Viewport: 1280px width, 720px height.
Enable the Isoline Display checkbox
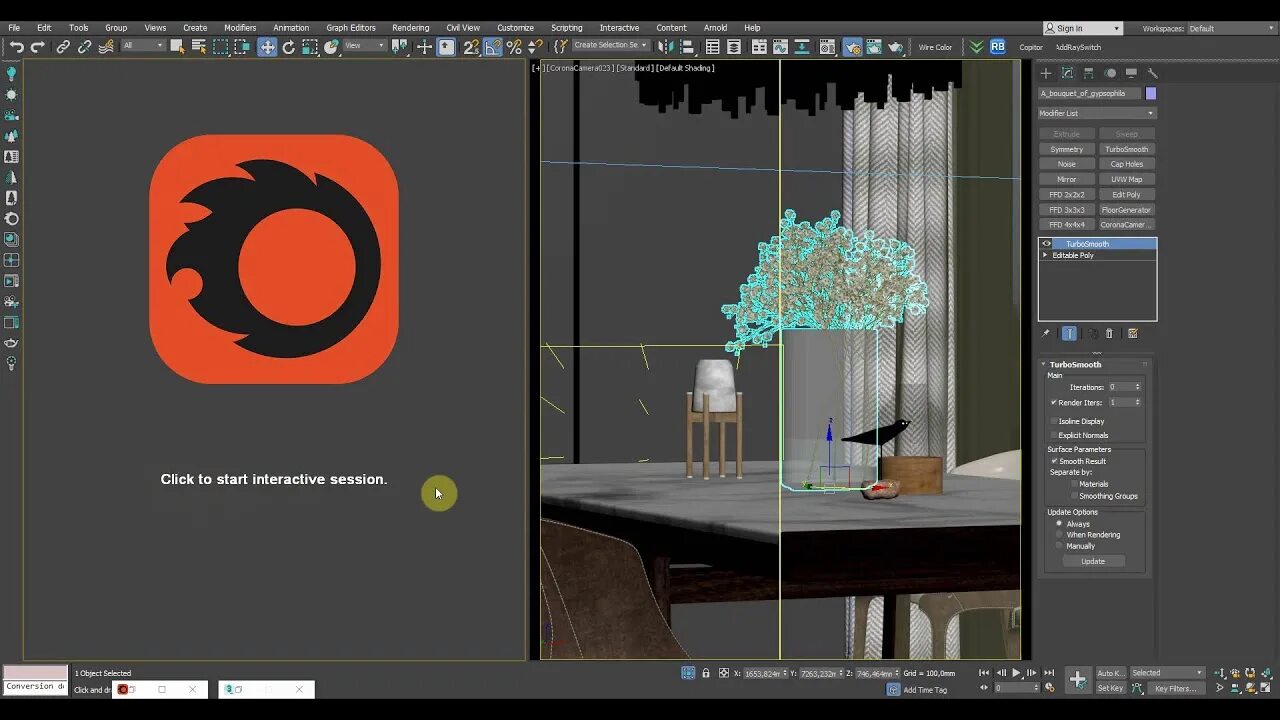pyautogui.click(x=1054, y=421)
